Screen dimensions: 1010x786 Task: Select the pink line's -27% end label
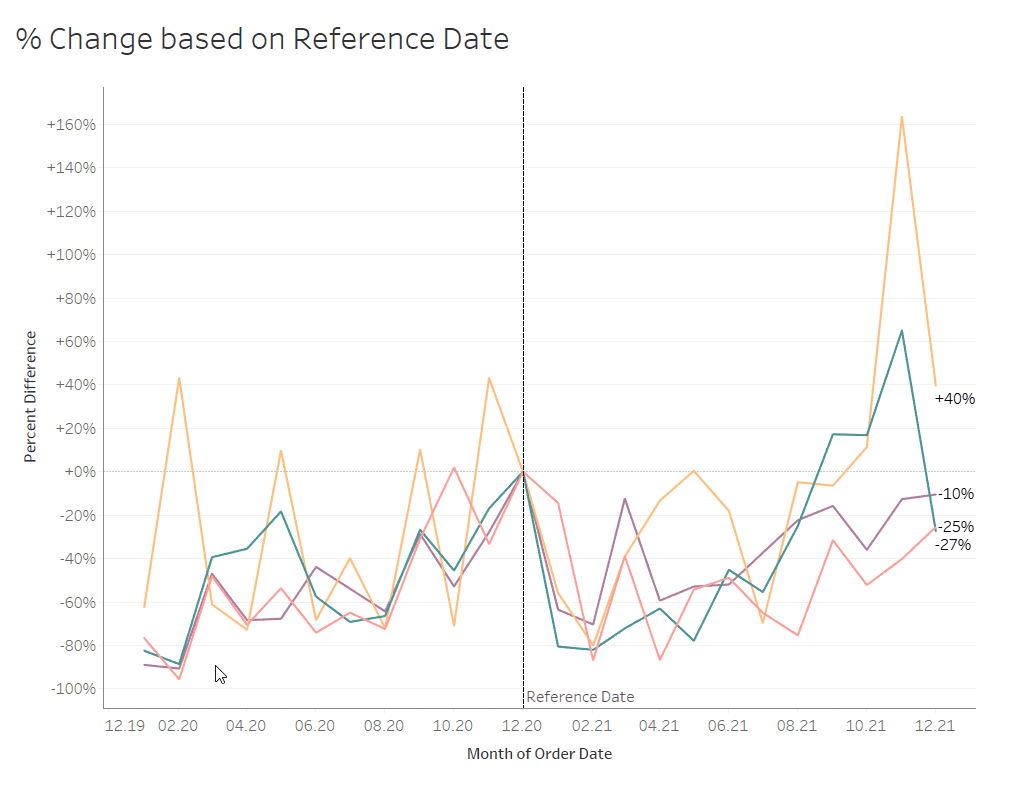coord(953,545)
